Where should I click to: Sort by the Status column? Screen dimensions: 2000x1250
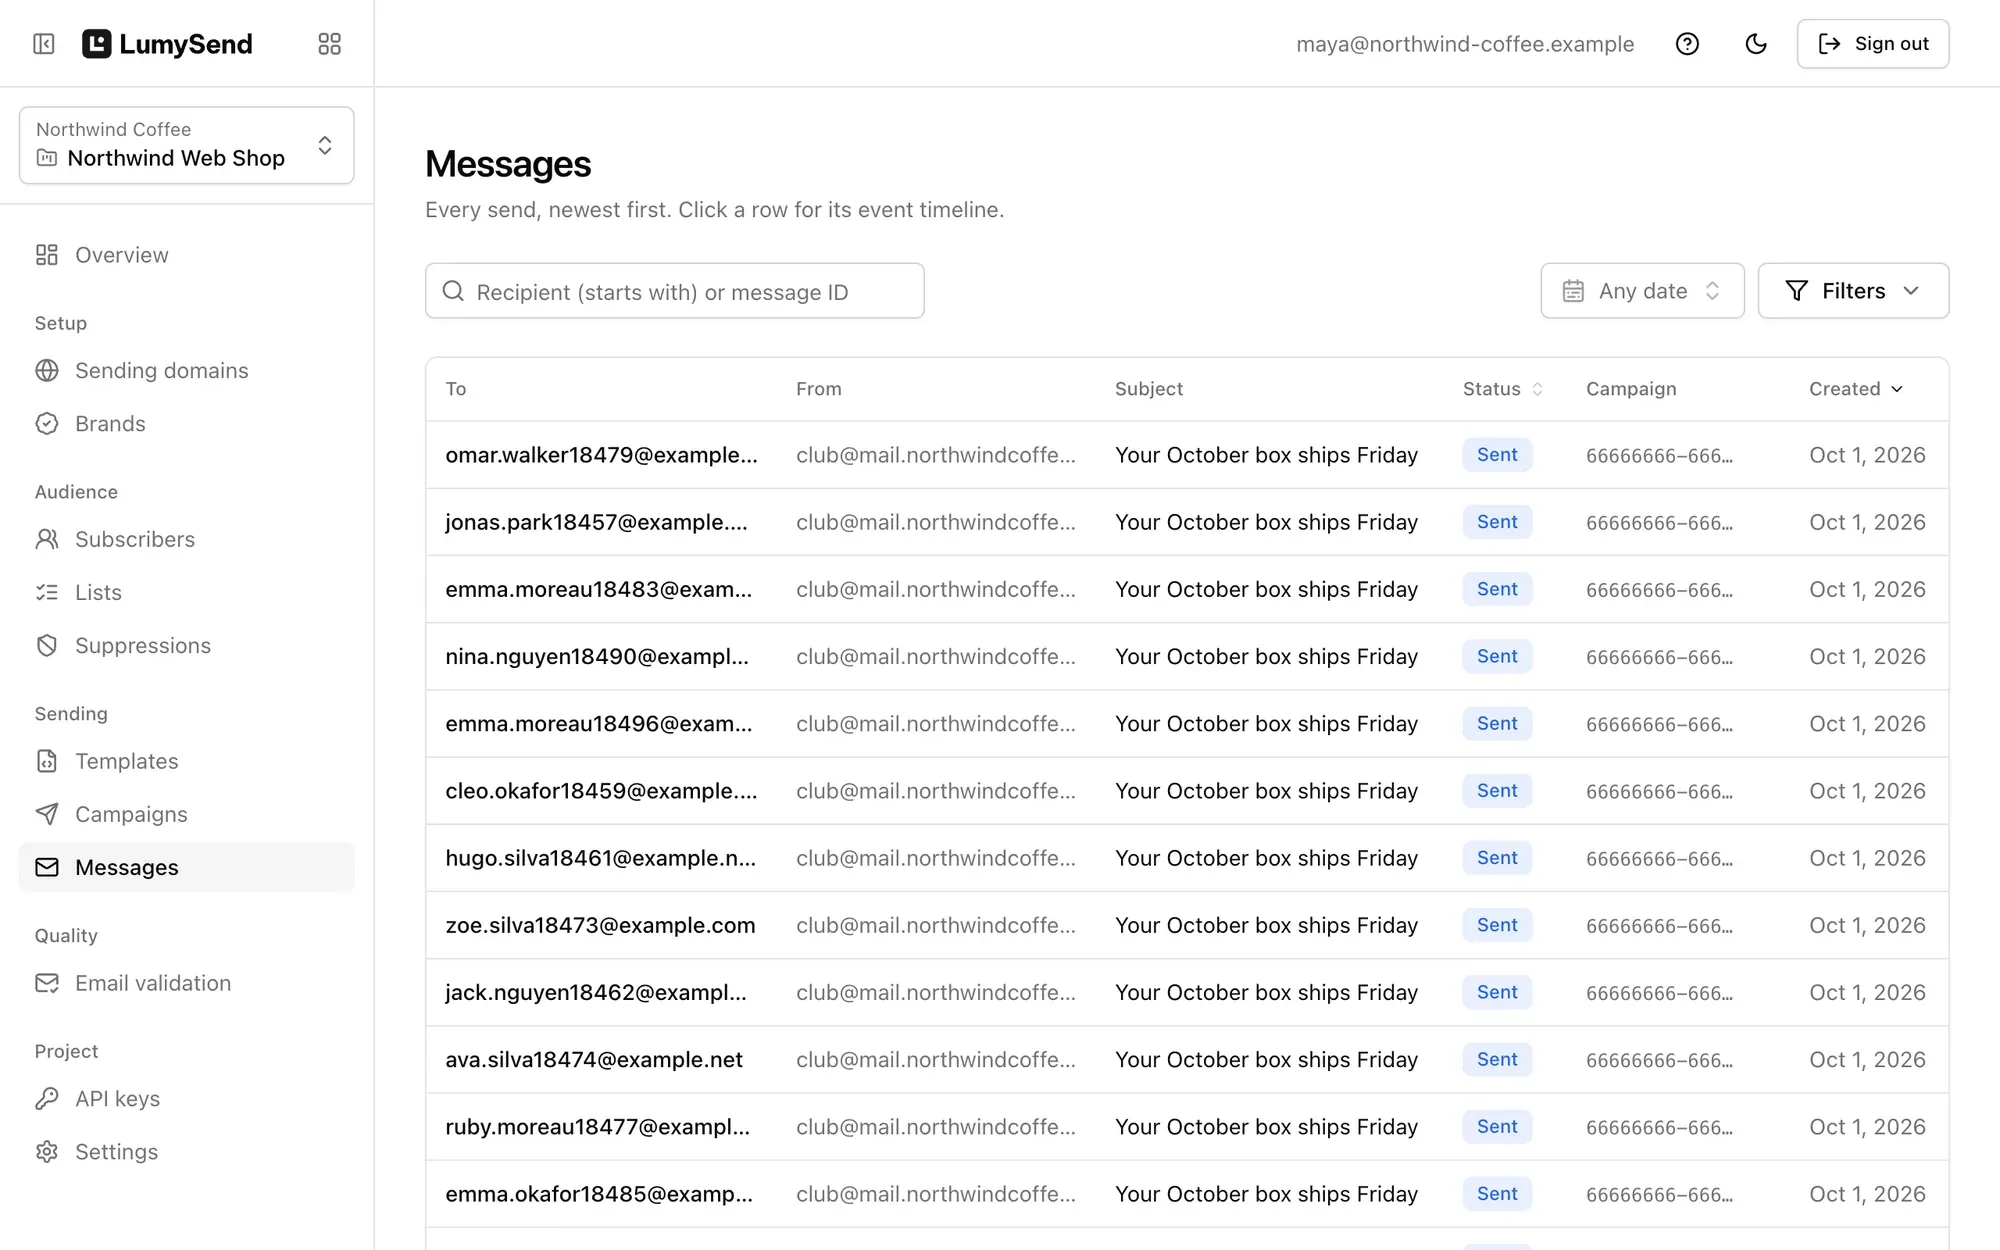pyautogui.click(x=1503, y=389)
